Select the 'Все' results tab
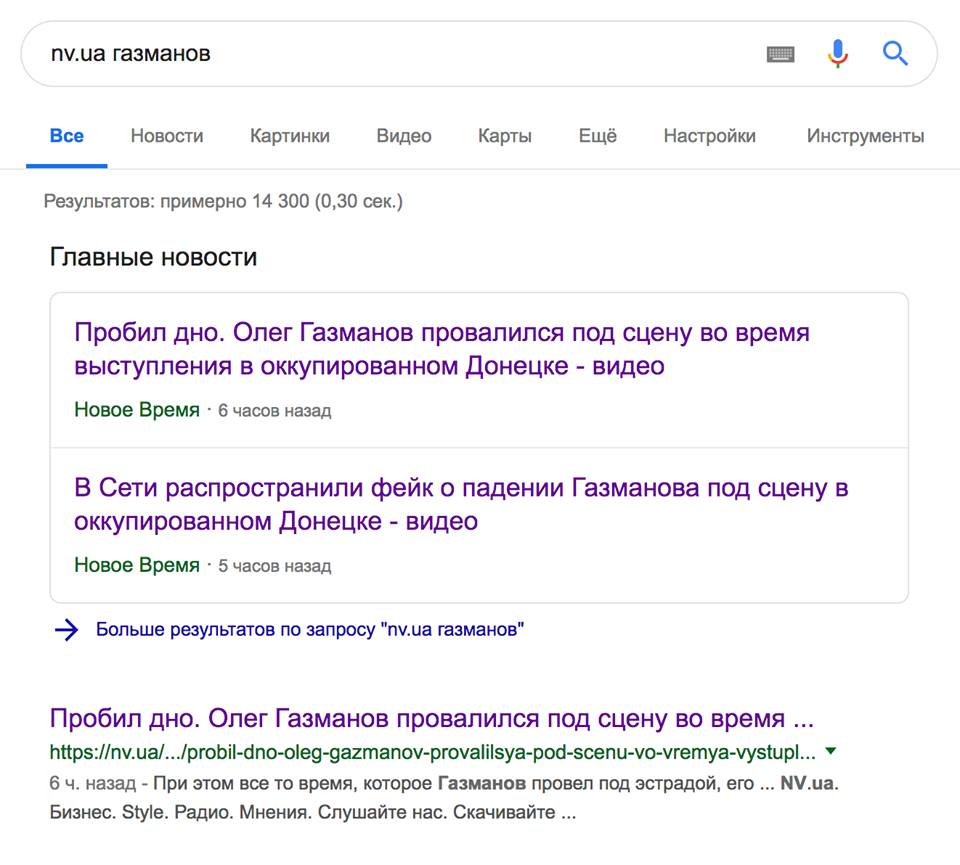 pos(67,136)
